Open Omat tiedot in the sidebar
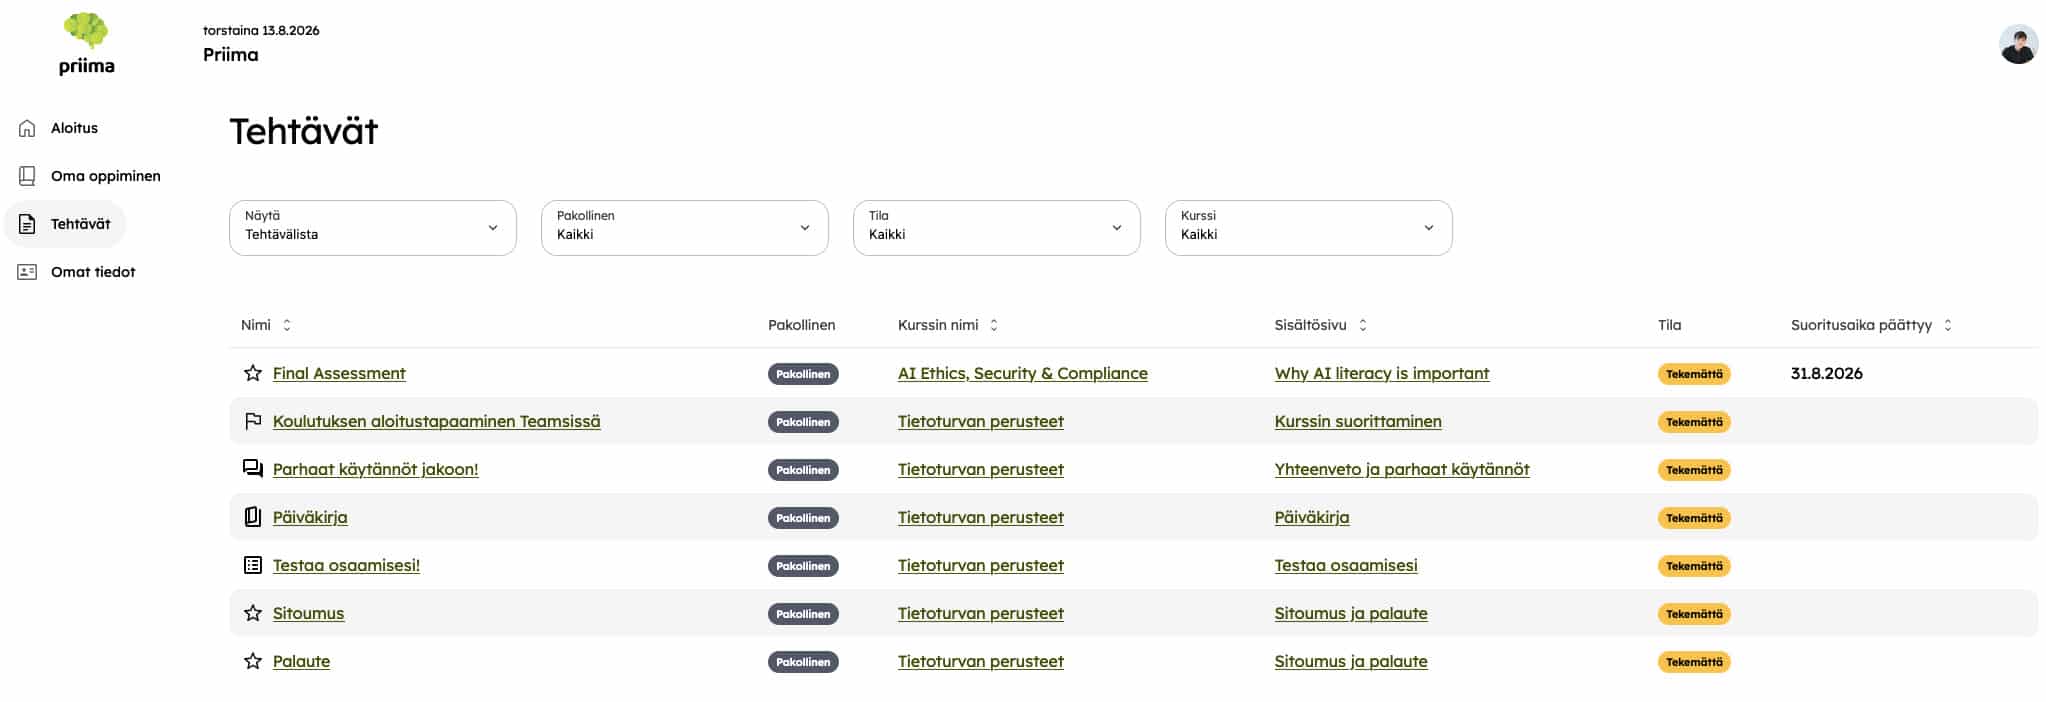This screenshot has height=702, width=2046. pos(77,272)
